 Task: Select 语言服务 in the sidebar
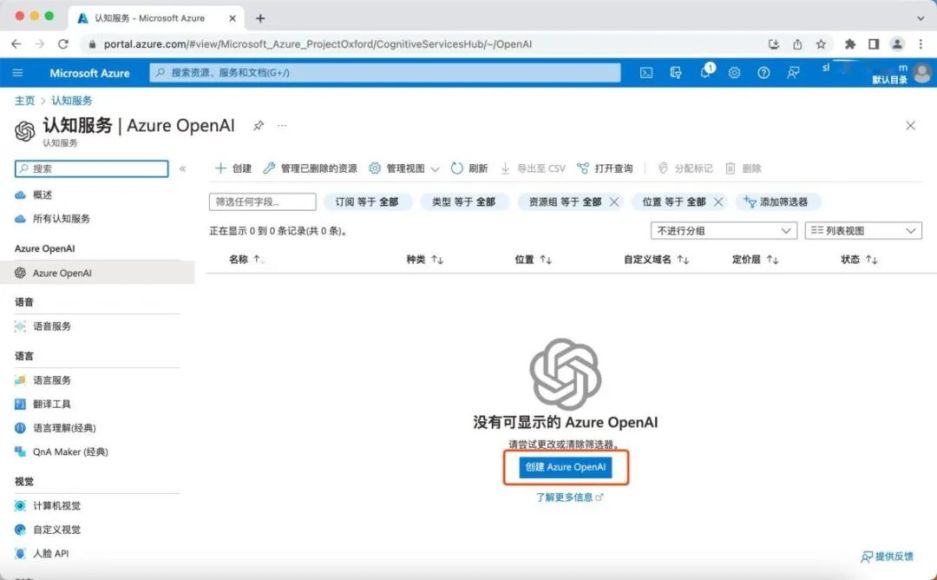51,380
